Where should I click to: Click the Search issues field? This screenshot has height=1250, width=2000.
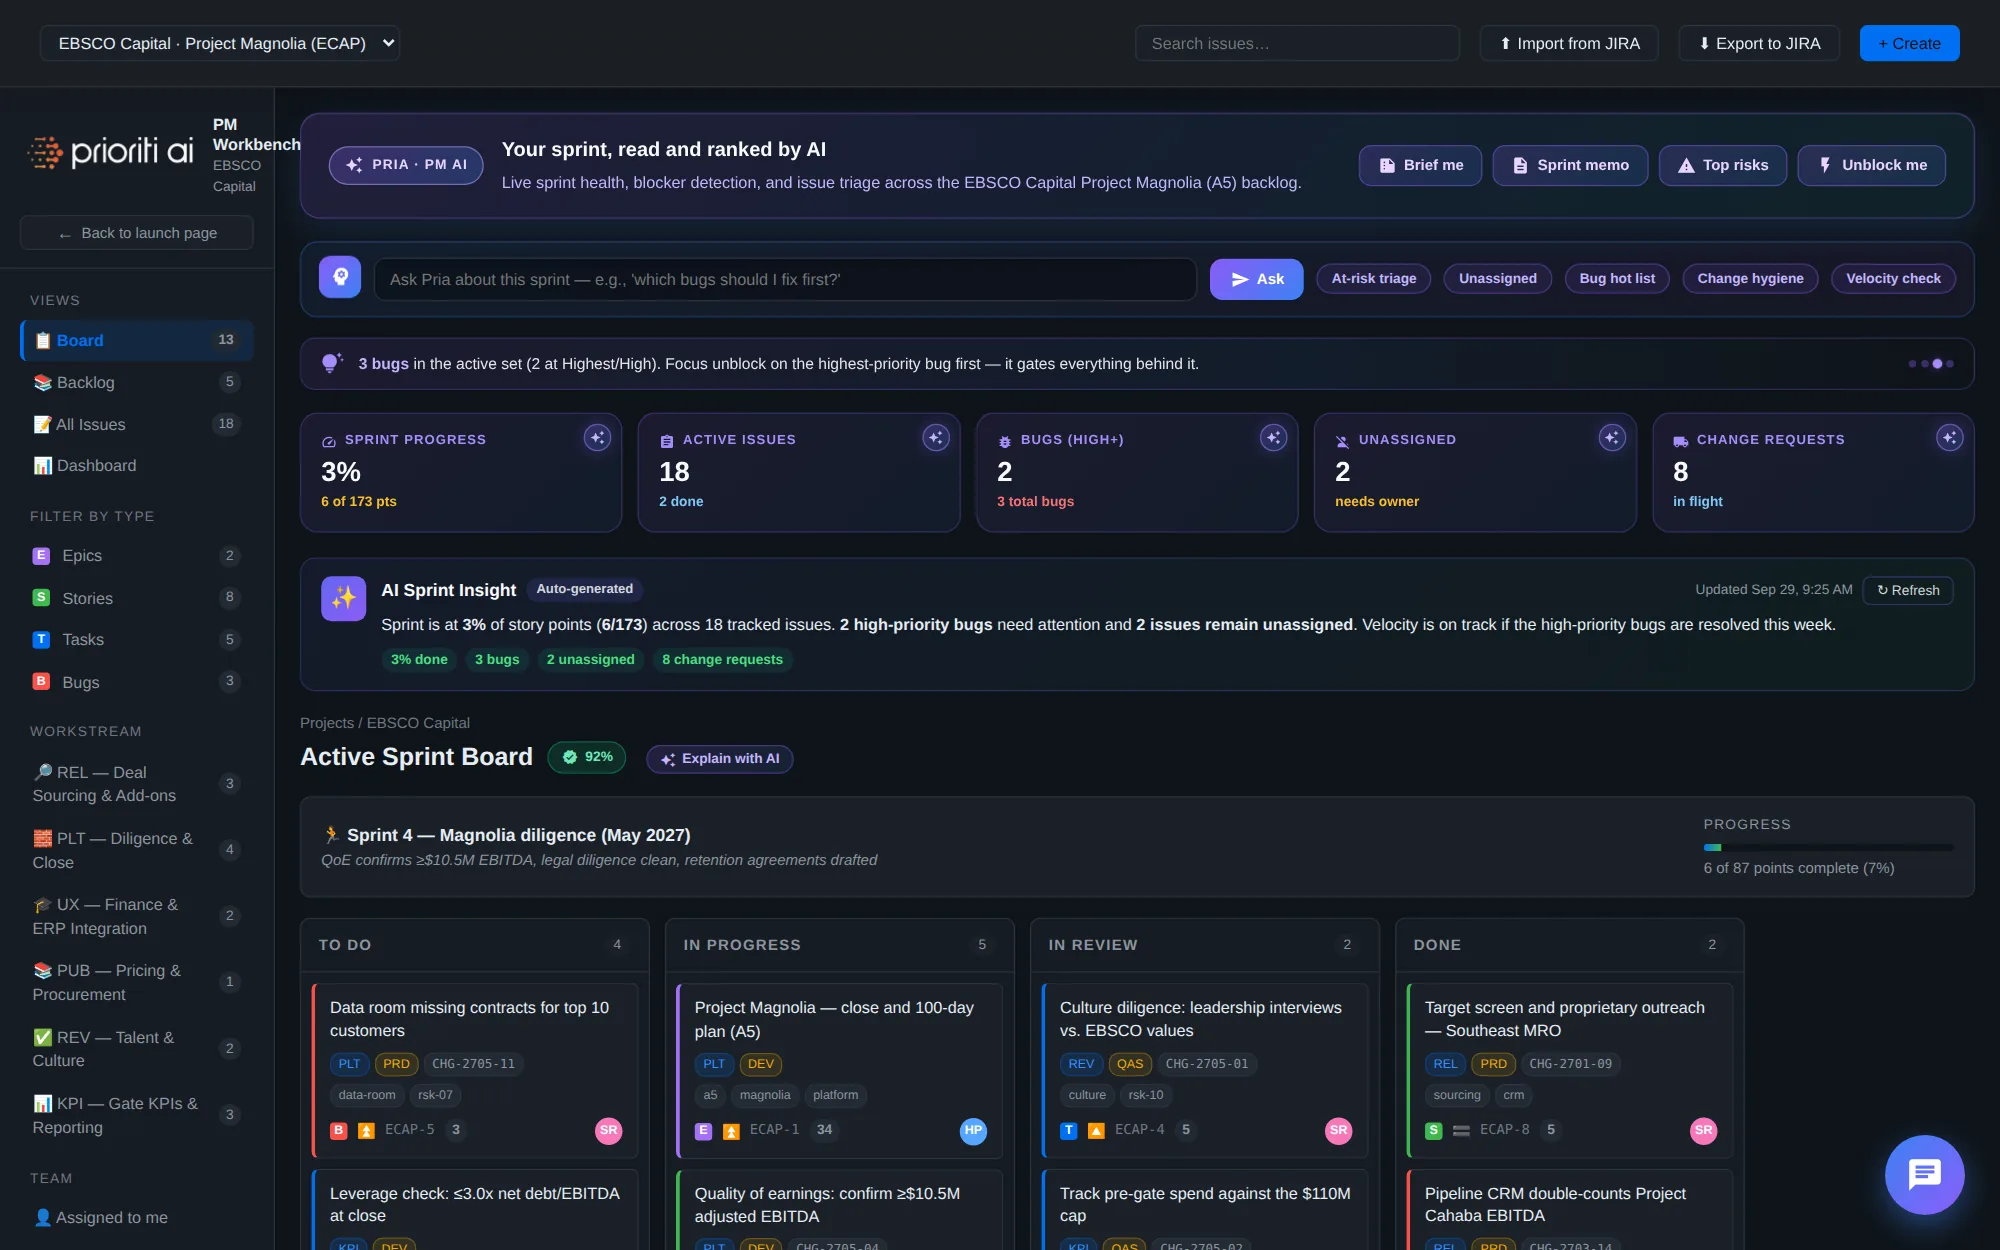coord(1297,43)
